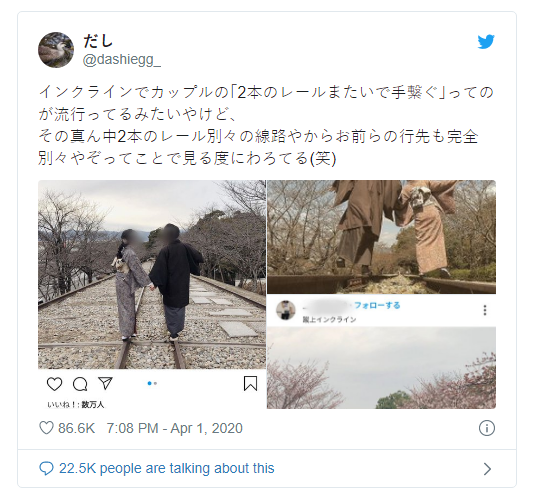Click the Instagram heart icon in photo
The width and height of the screenshot is (534, 502).
(x=54, y=384)
